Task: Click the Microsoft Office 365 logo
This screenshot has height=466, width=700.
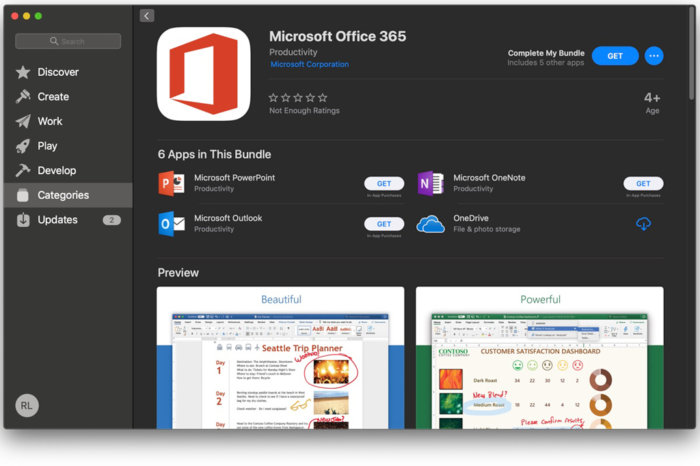Action: (x=204, y=74)
